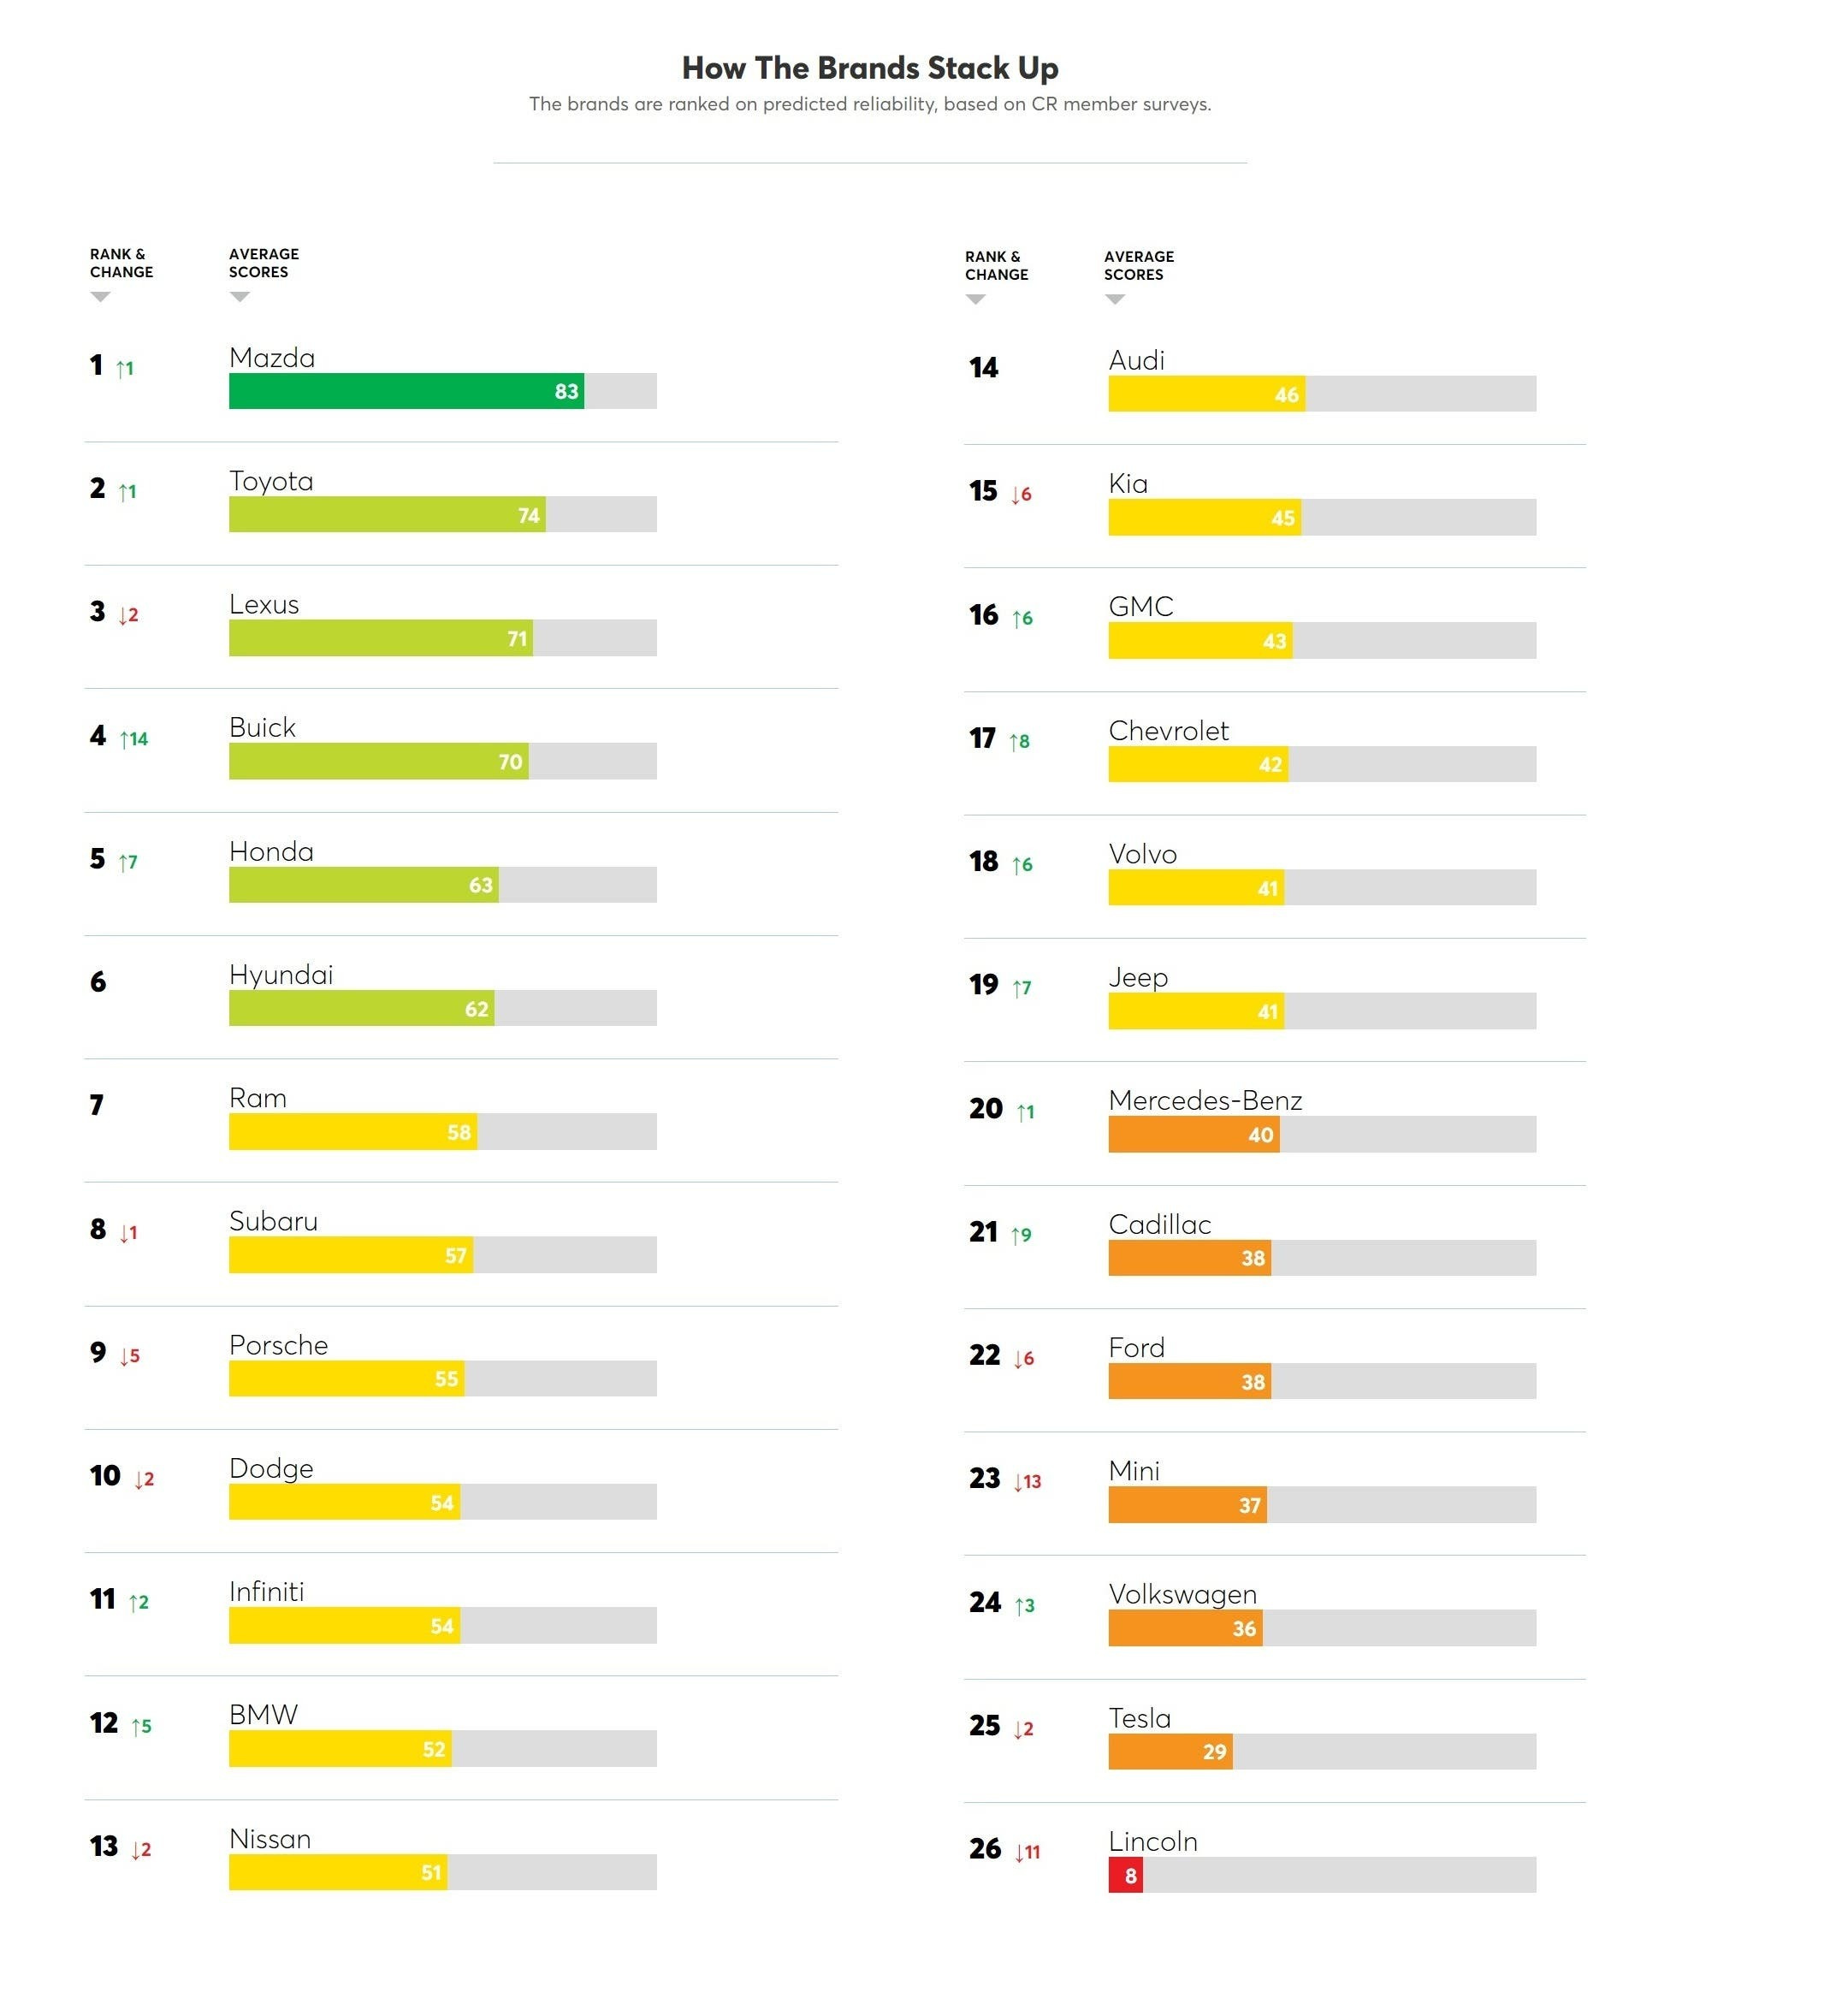Select the Volkswagen brand label
Viewport: 1848px width, 1992px height.
click(x=1182, y=1595)
